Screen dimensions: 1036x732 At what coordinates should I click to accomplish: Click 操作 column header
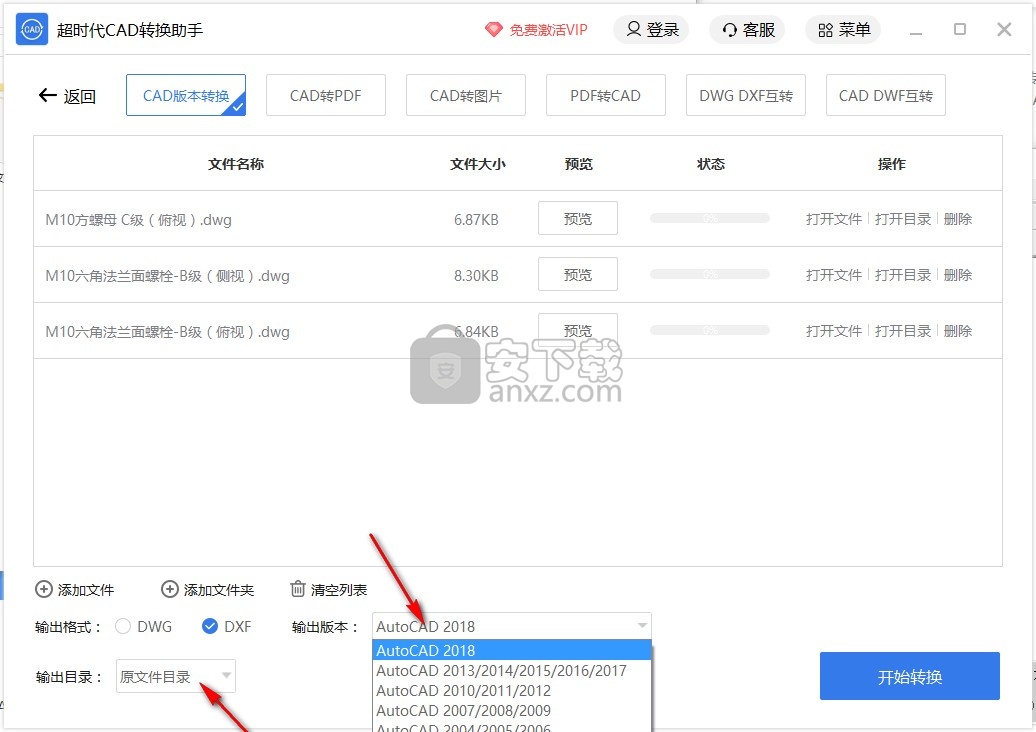pyautogui.click(x=892, y=164)
